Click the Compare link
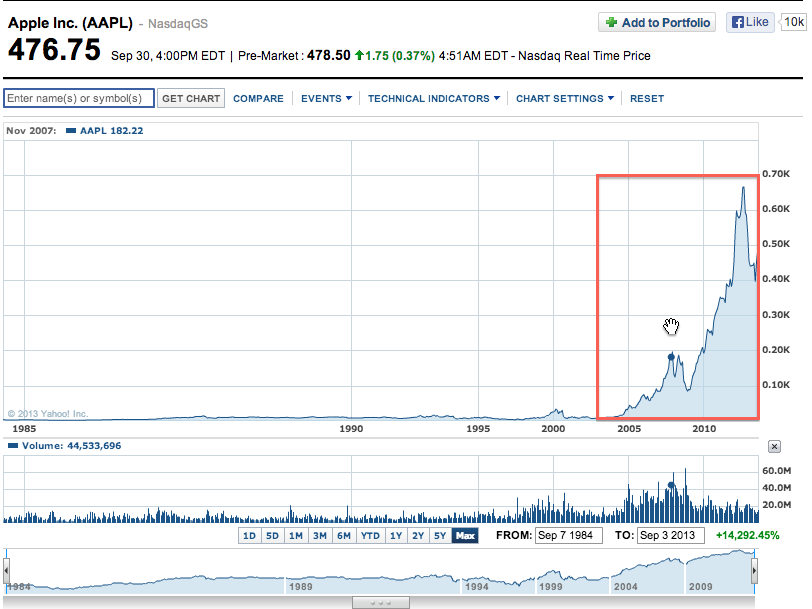Screen dimensions: 812x609 coord(258,98)
